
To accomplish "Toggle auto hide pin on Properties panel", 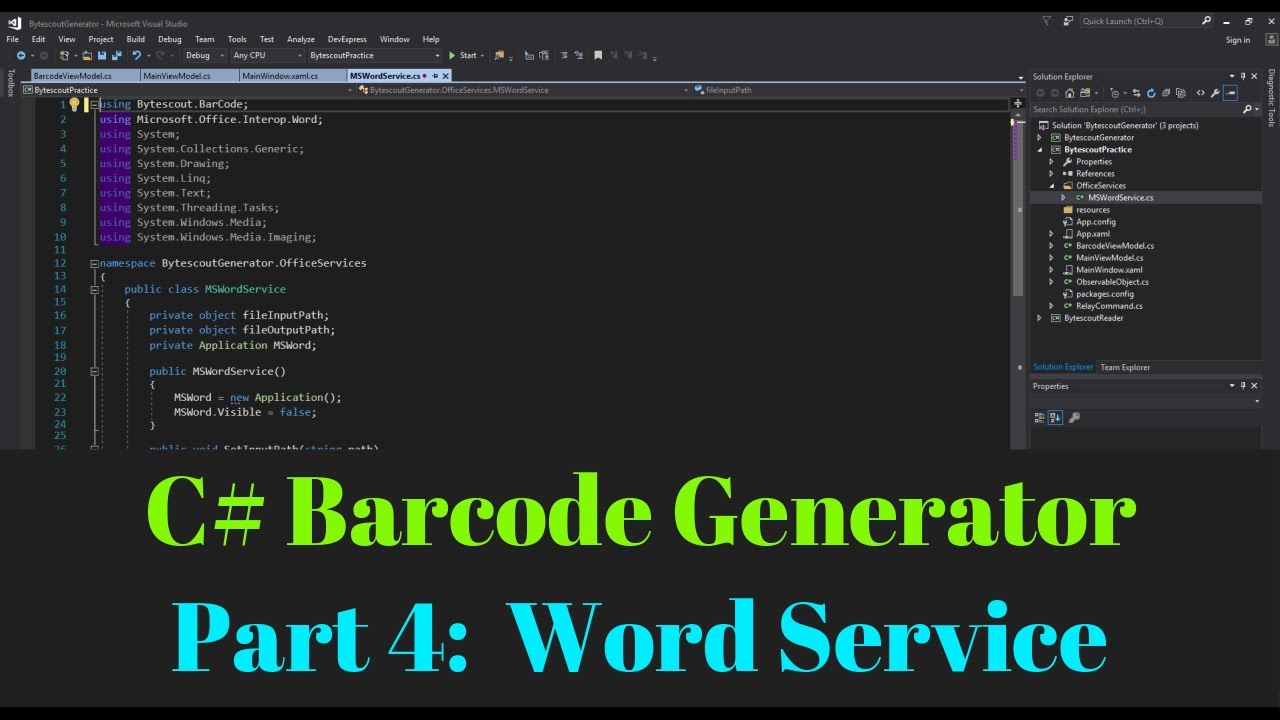I will [x=1243, y=386].
